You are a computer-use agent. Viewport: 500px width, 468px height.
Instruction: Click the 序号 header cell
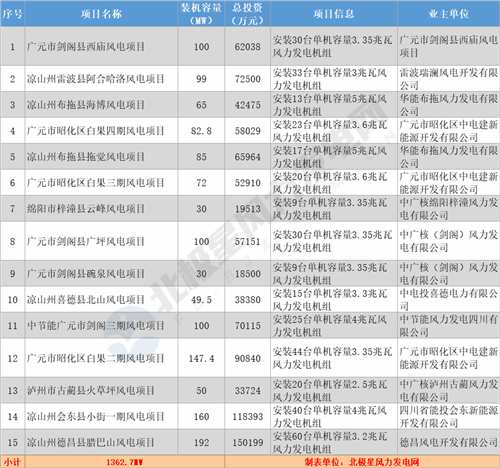[13, 14]
